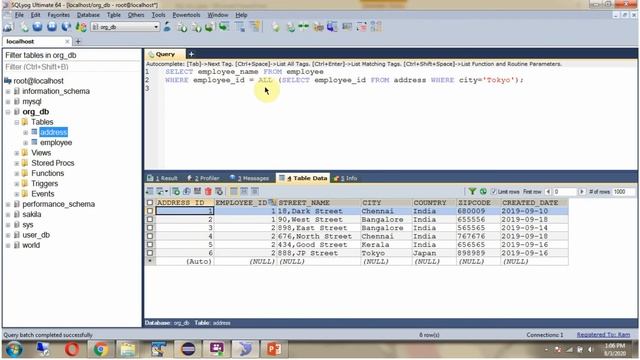
Task: Switch to the 5 Info tab
Action: click(x=345, y=178)
